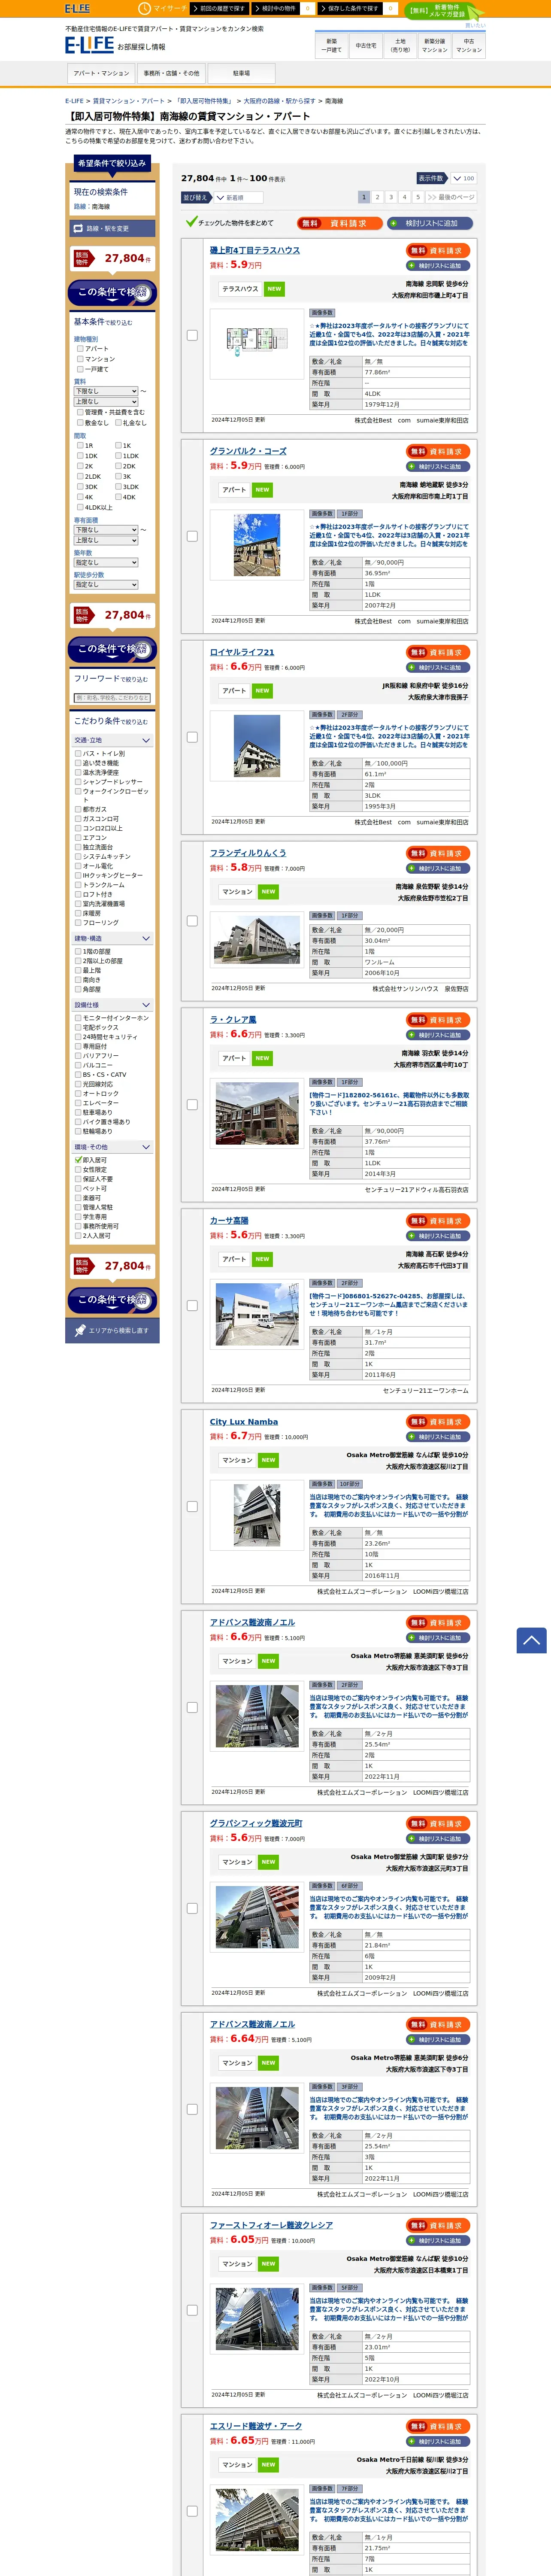
Task: Check the オートロック checkbox
Action: click(78, 1094)
